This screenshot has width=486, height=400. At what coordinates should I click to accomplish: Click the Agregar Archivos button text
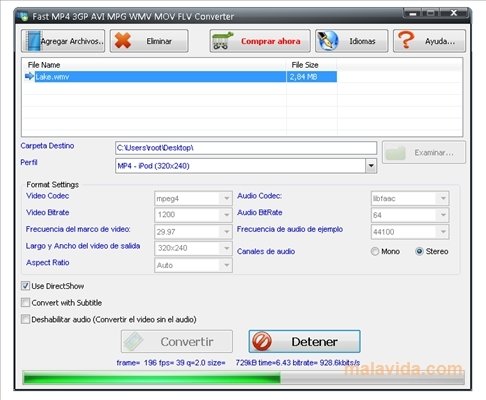point(72,41)
